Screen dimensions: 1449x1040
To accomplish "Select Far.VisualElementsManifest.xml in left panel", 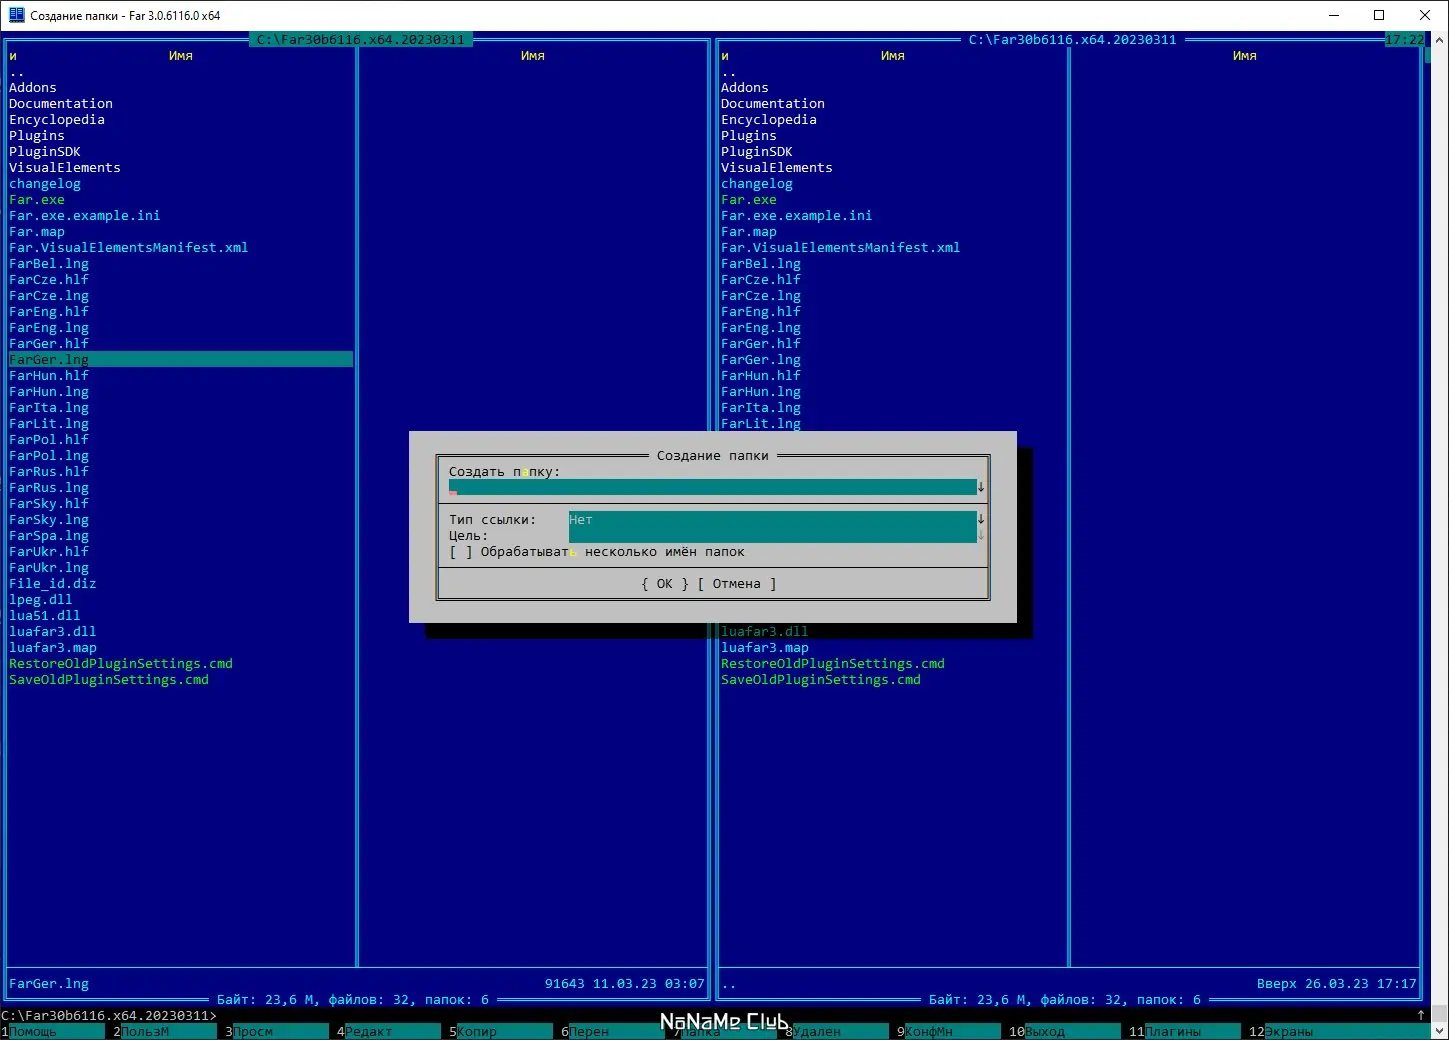I will (129, 248).
